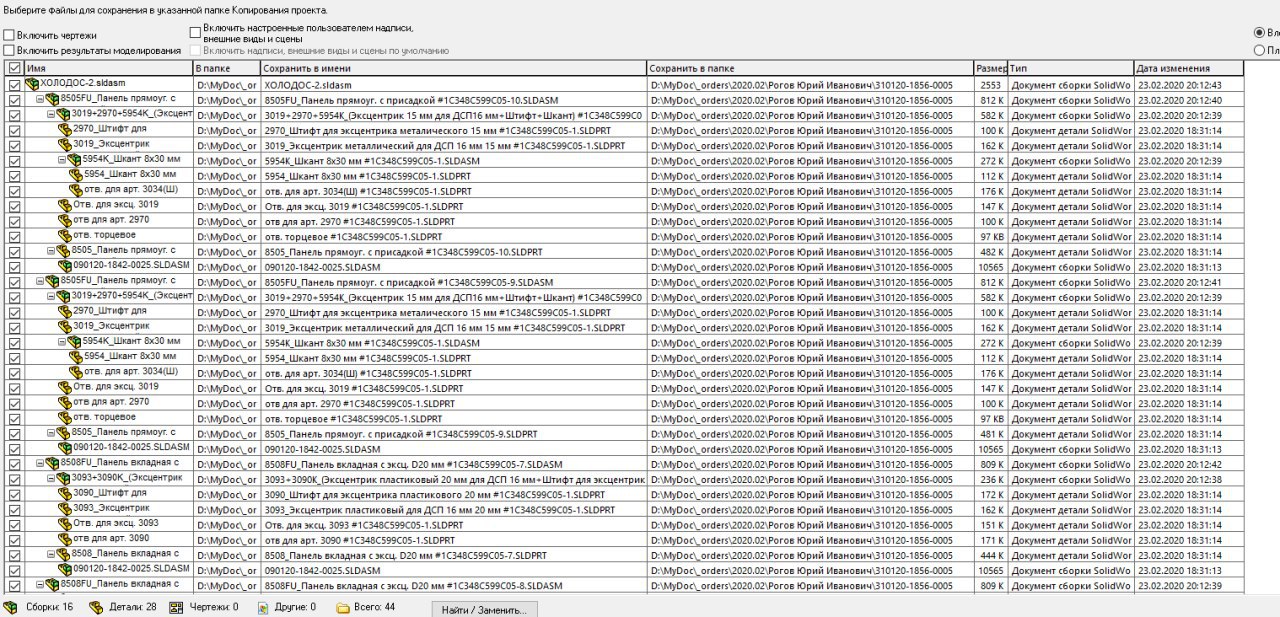Click the Сохранить в имени column header
The height and width of the screenshot is (617, 1280).
click(453, 68)
